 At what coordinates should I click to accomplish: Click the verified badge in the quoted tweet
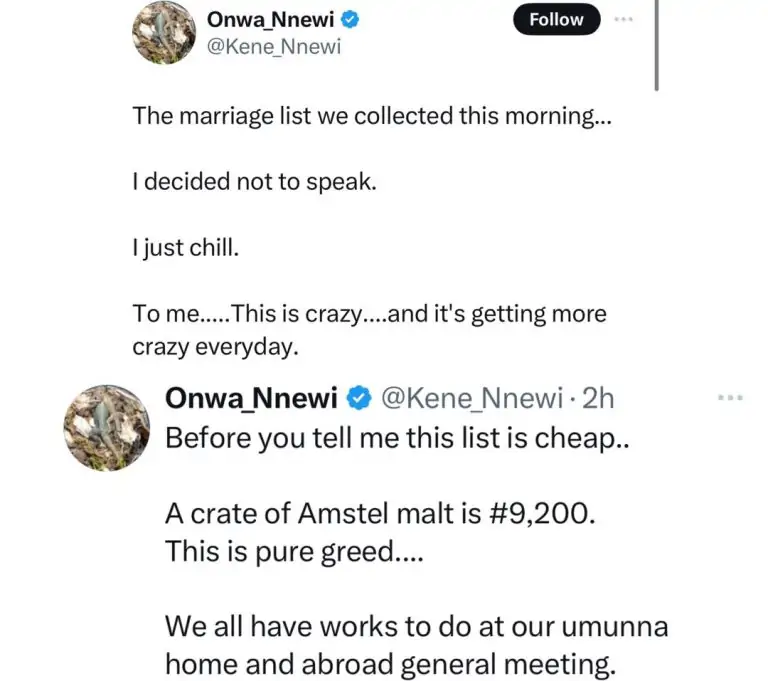click(x=357, y=399)
